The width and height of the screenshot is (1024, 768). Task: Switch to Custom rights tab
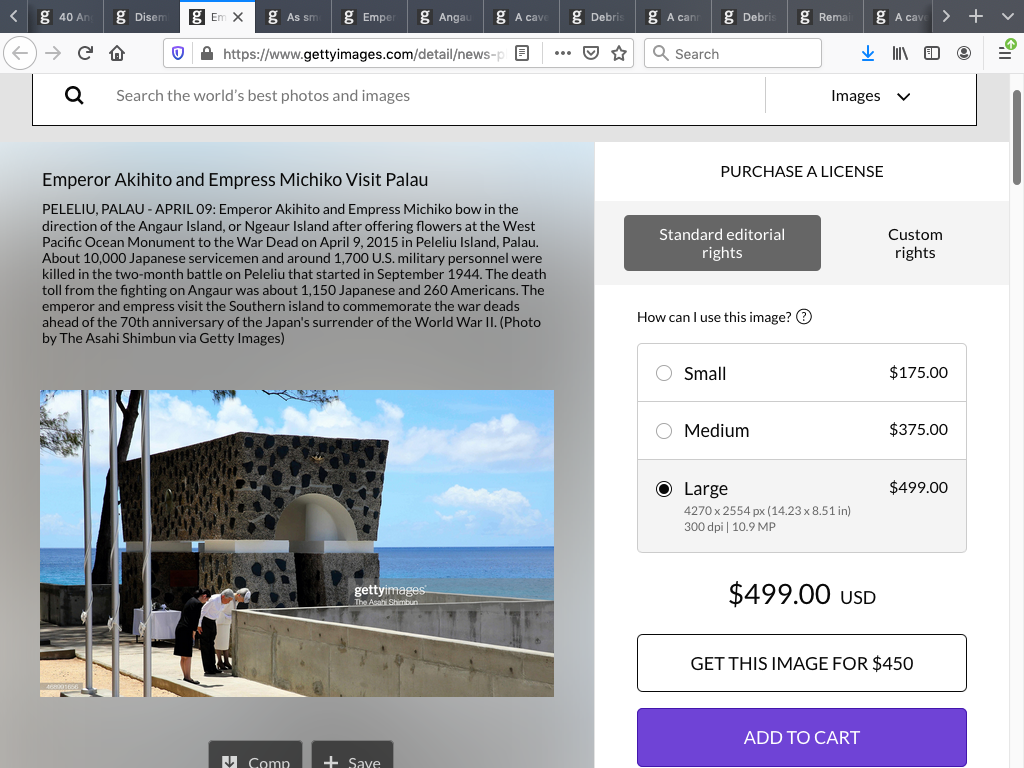point(914,243)
